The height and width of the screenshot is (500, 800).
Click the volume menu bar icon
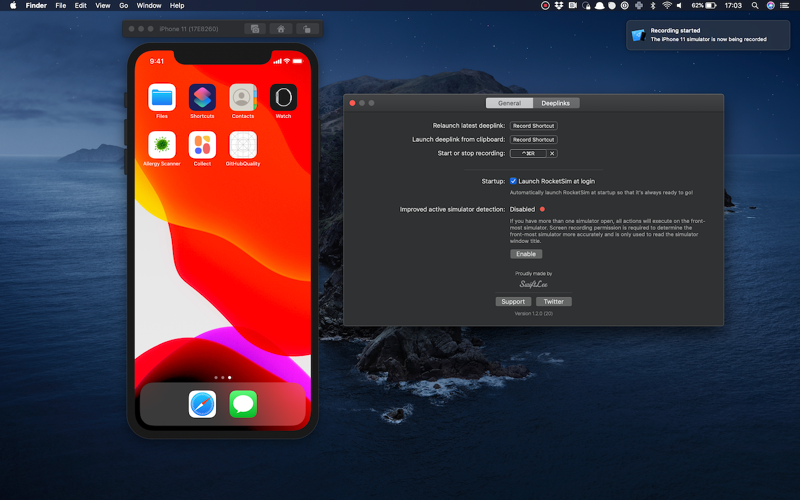[x=679, y=6]
